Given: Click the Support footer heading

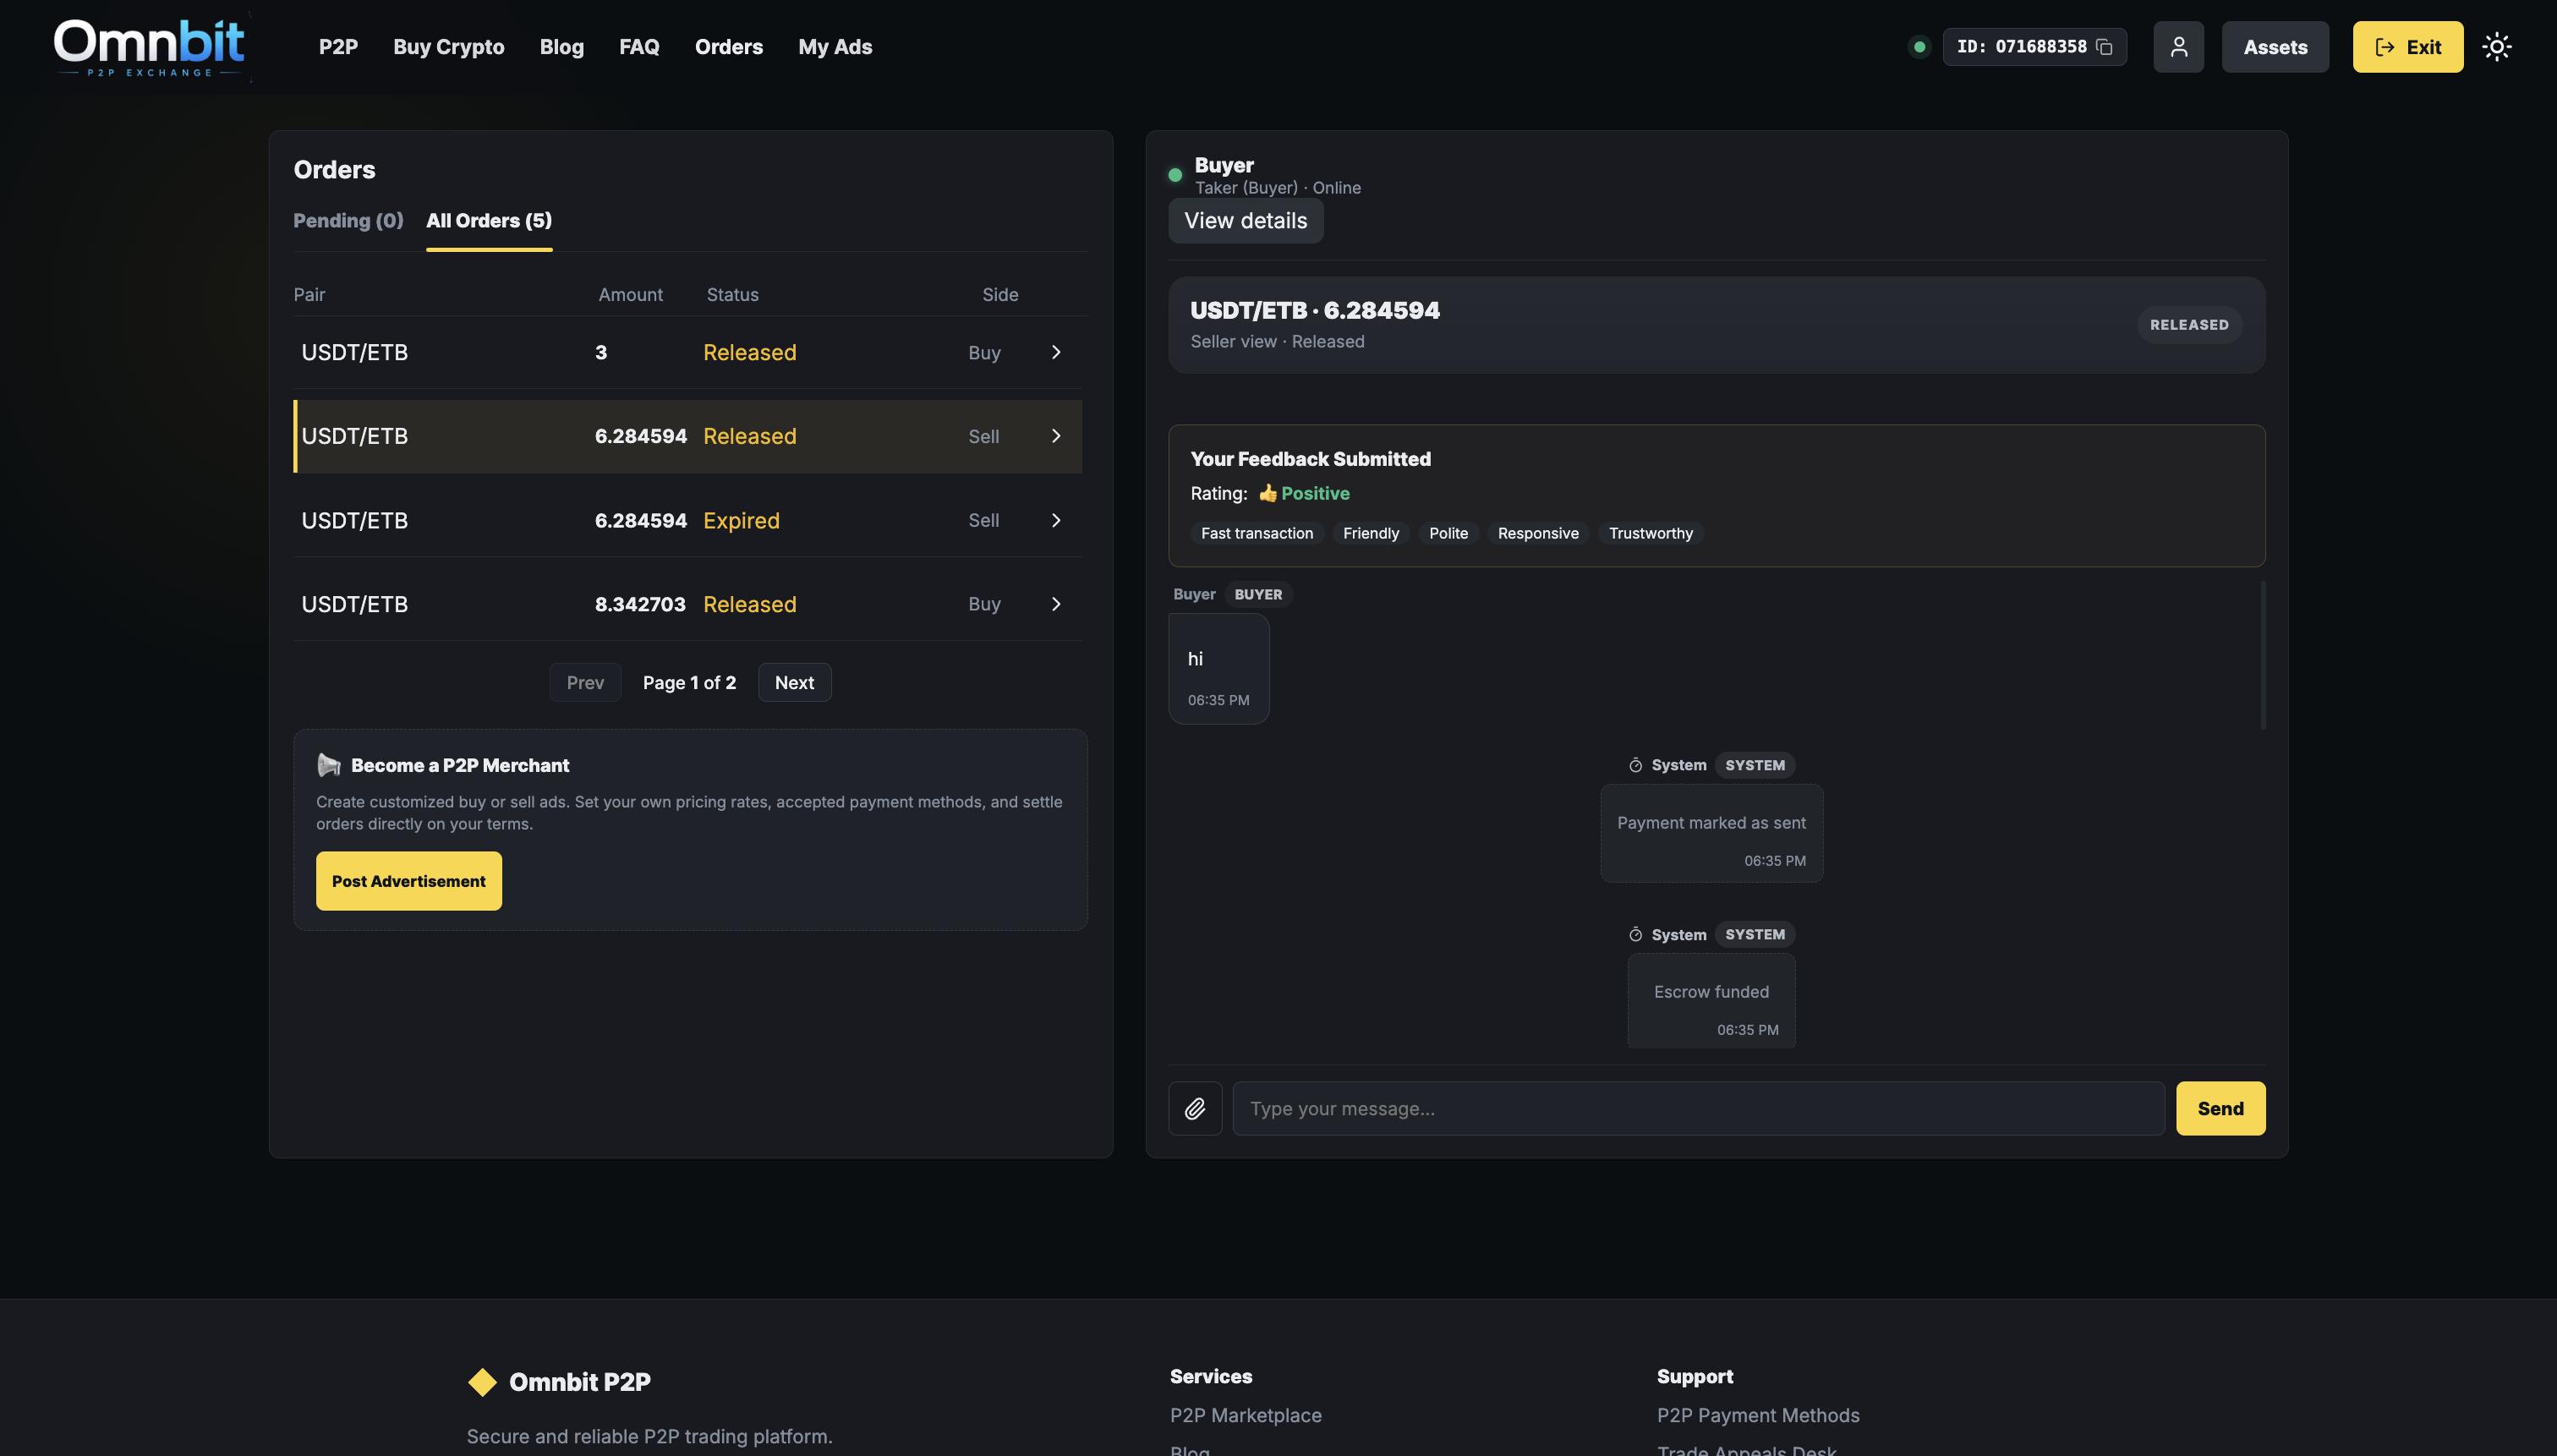Looking at the screenshot, I should pyautogui.click(x=1694, y=1376).
